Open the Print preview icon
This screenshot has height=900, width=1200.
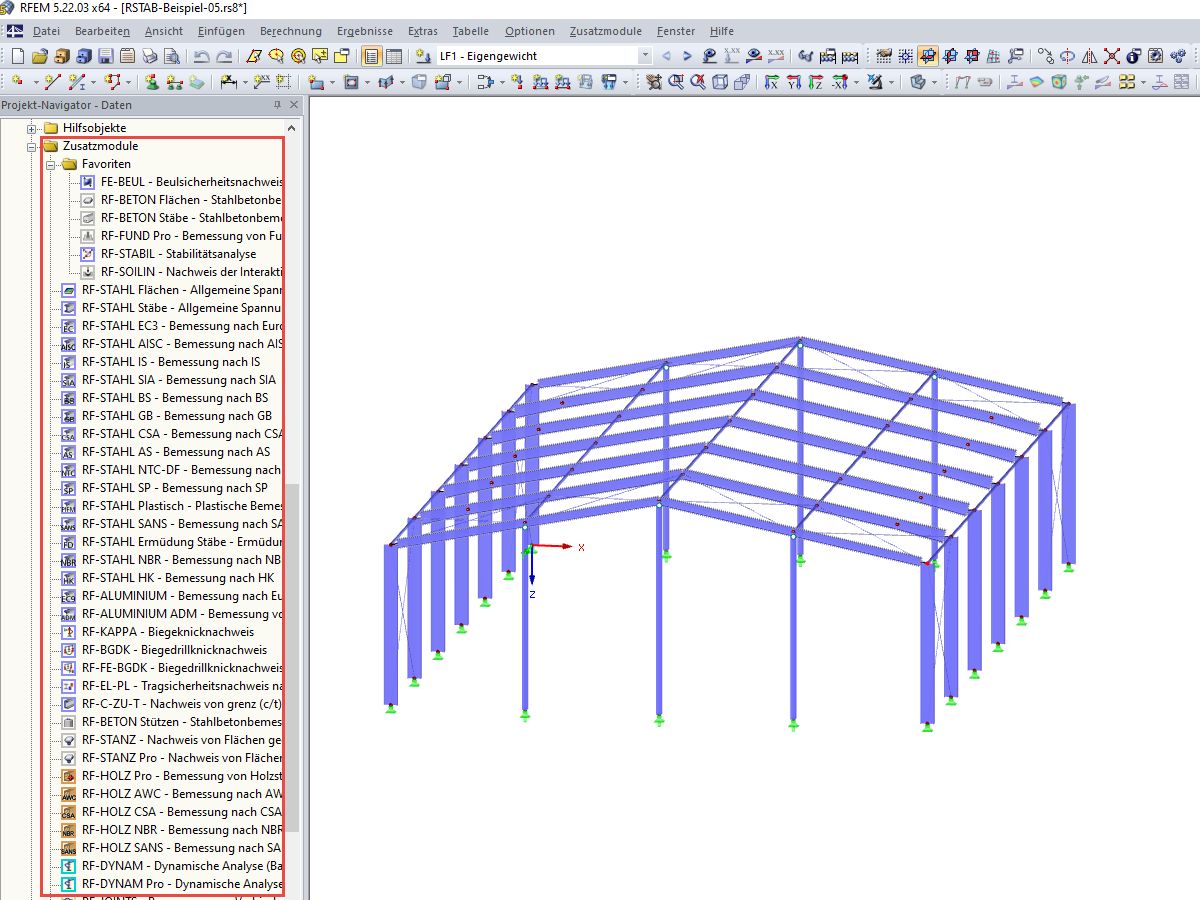coord(171,56)
